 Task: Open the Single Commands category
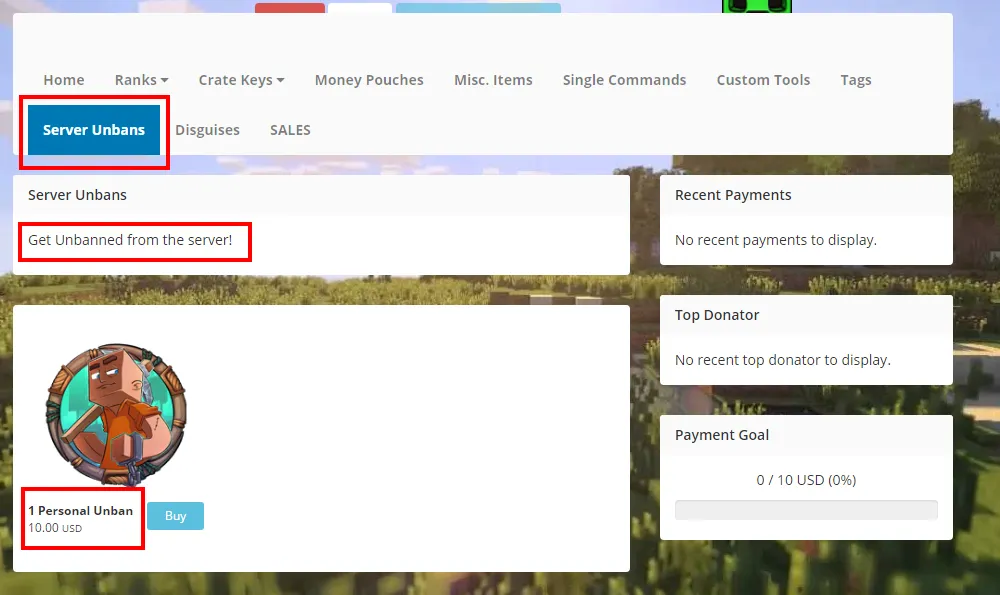point(624,80)
